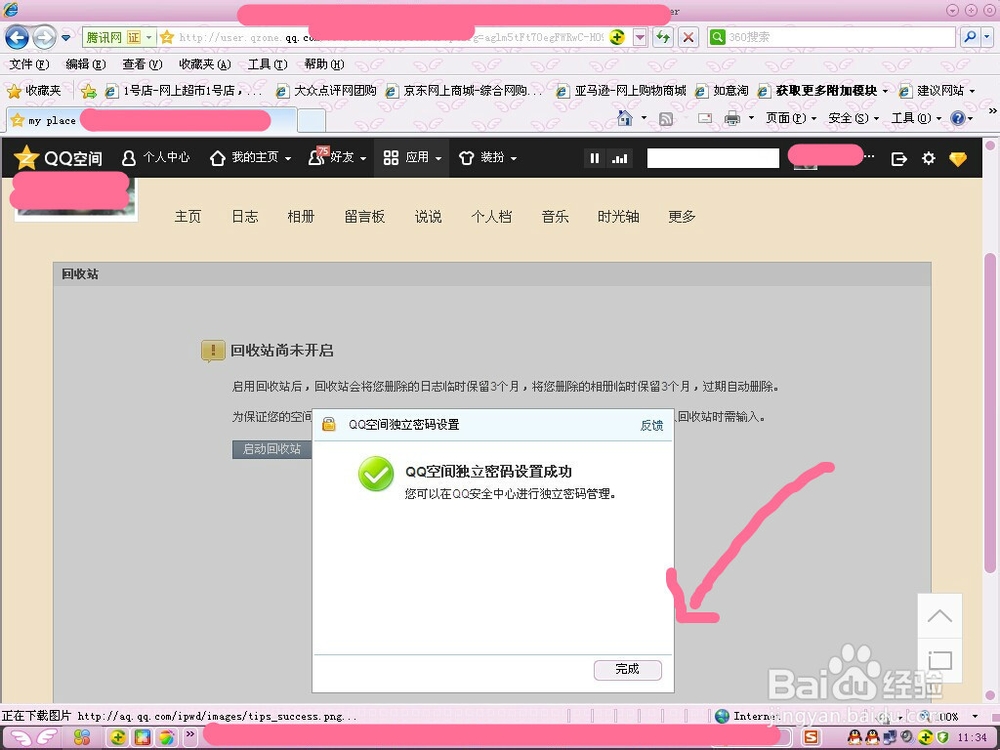Screen dimensions: 1000x750
Task: Click the 装扮 bowtie icon
Action: (466, 157)
